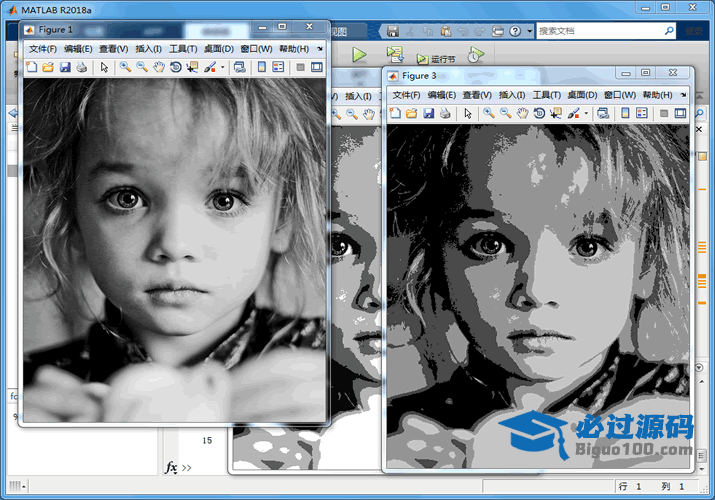Toggle Rotate 3D tool in Figure 3
This screenshot has width=715, height=500.
(539, 113)
